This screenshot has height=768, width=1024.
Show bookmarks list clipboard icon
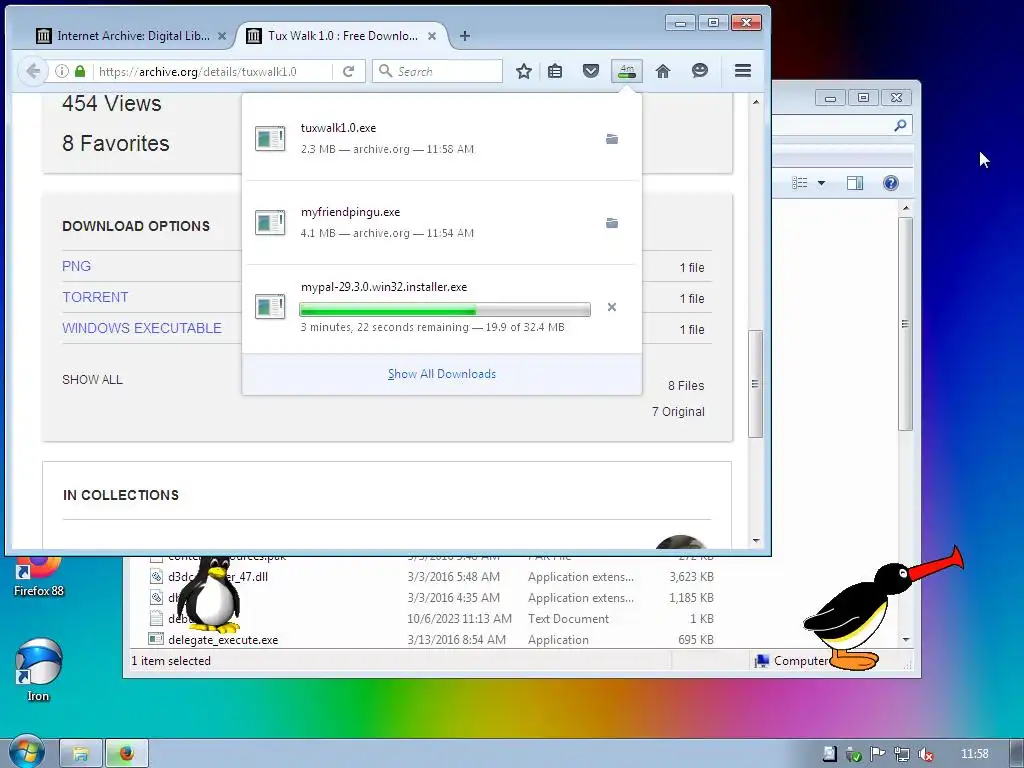click(x=555, y=71)
